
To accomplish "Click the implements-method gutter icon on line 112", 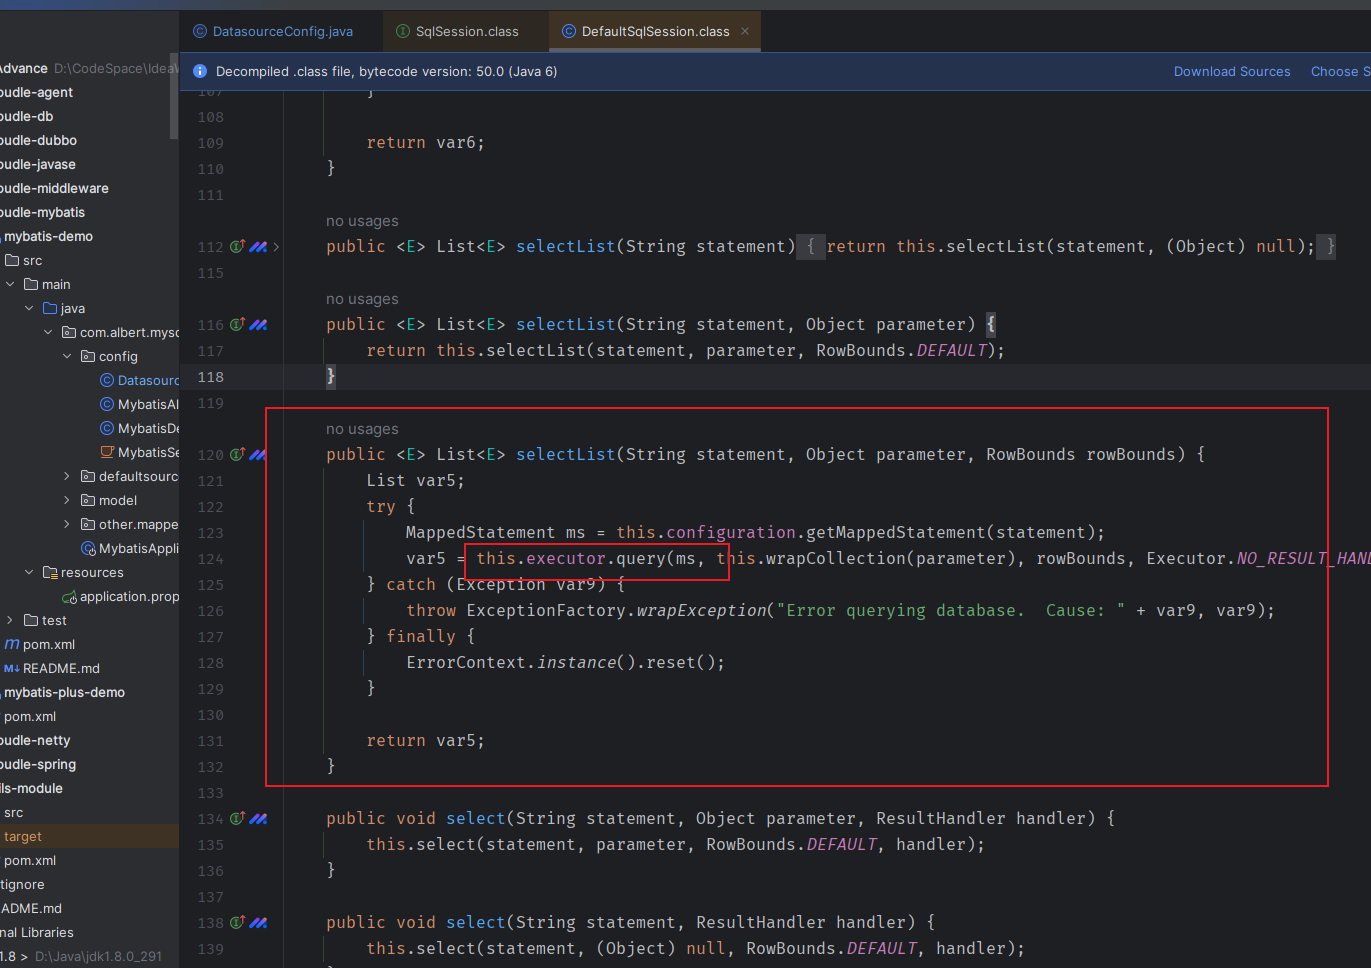I will 237,246.
